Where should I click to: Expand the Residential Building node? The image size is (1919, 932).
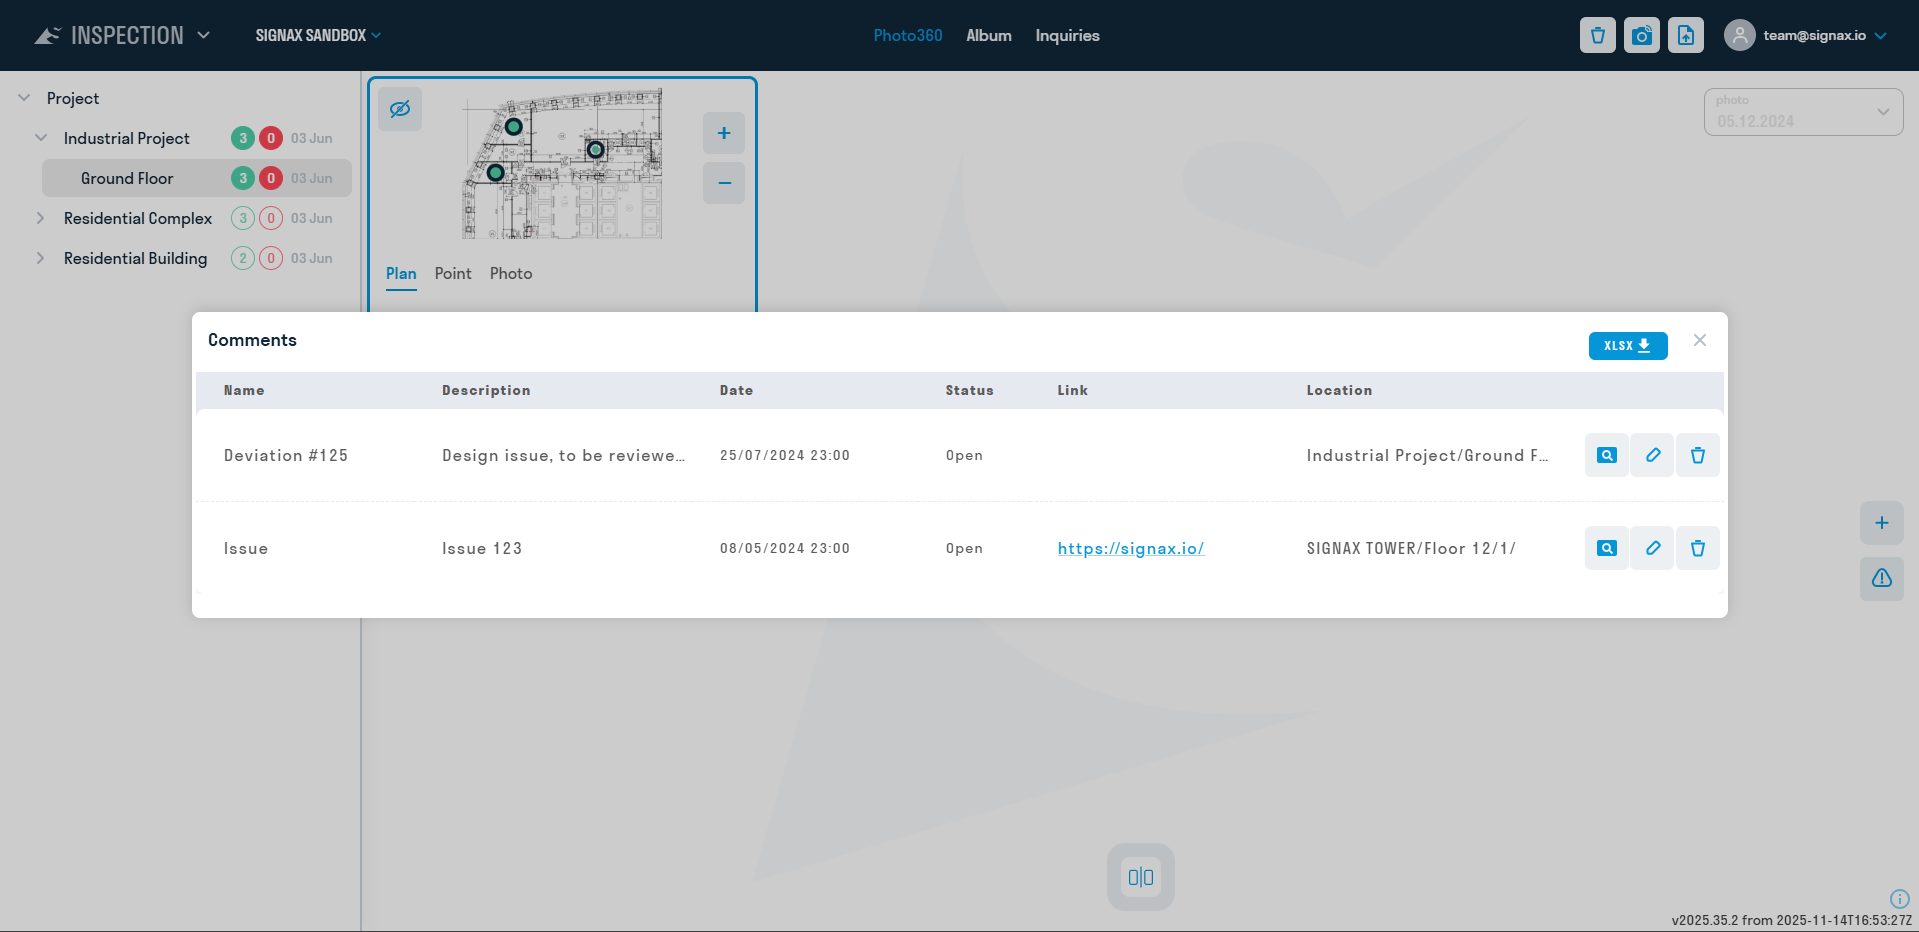coord(41,258)
